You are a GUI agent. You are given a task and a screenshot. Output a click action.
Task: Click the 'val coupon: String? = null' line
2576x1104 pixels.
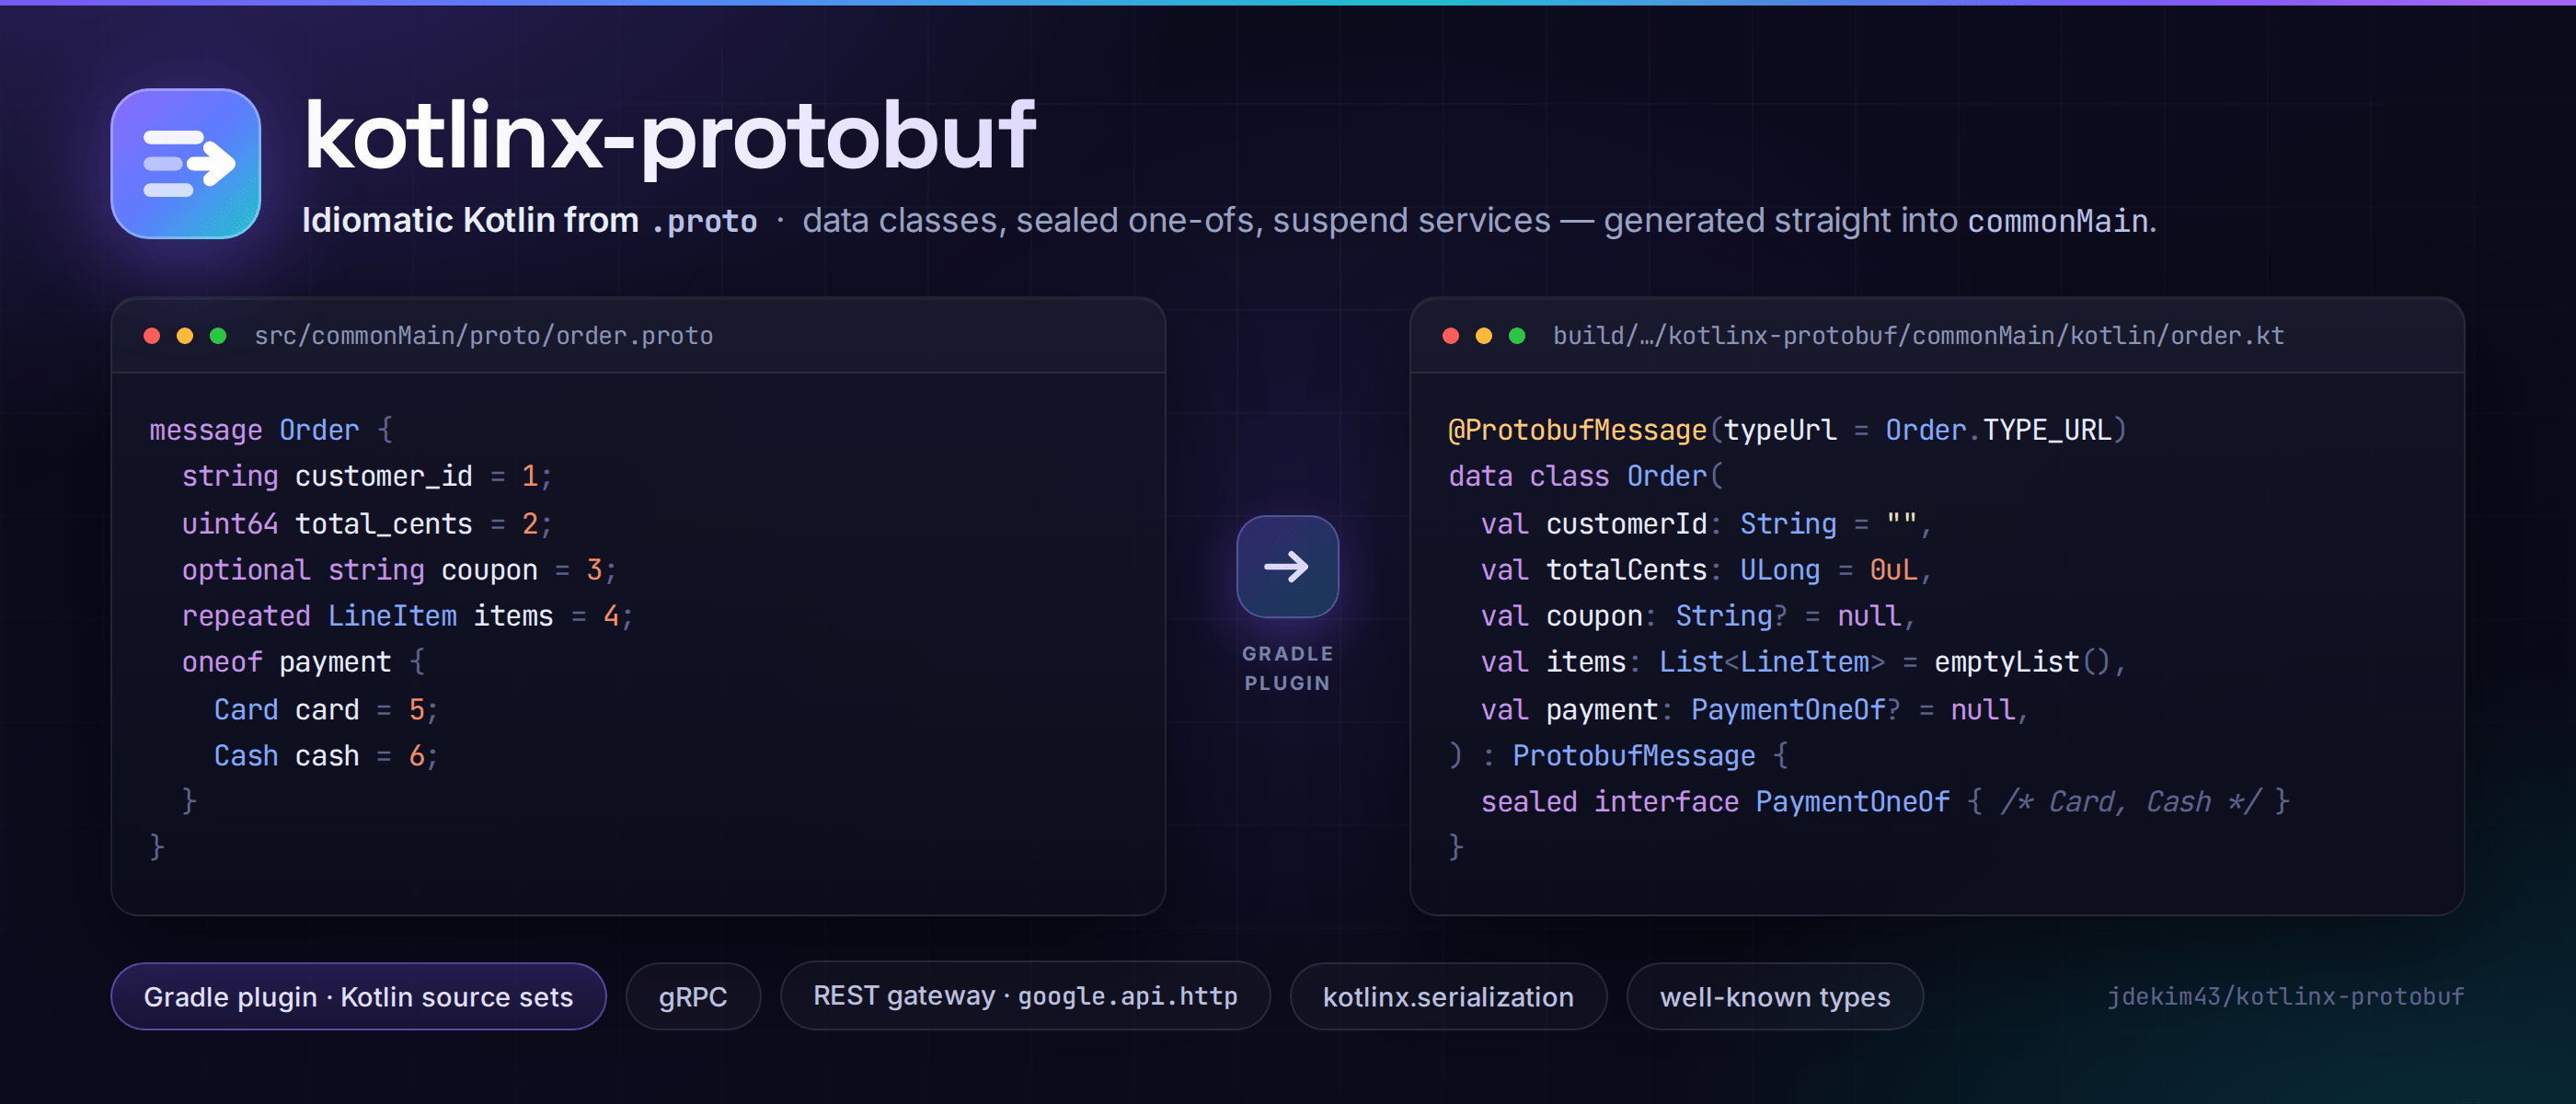[x=1698, y=616]
